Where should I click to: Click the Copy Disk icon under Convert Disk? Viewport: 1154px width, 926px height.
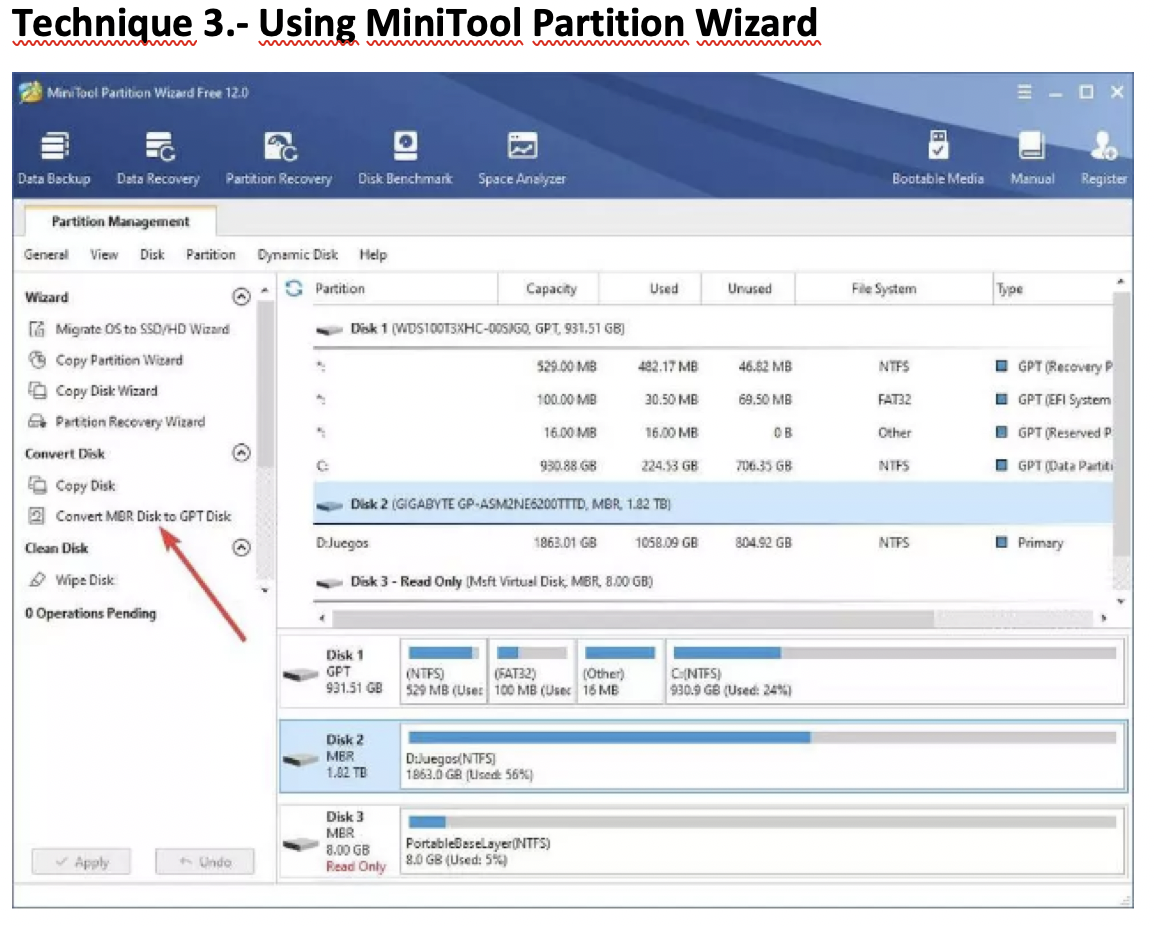point(37,485)
